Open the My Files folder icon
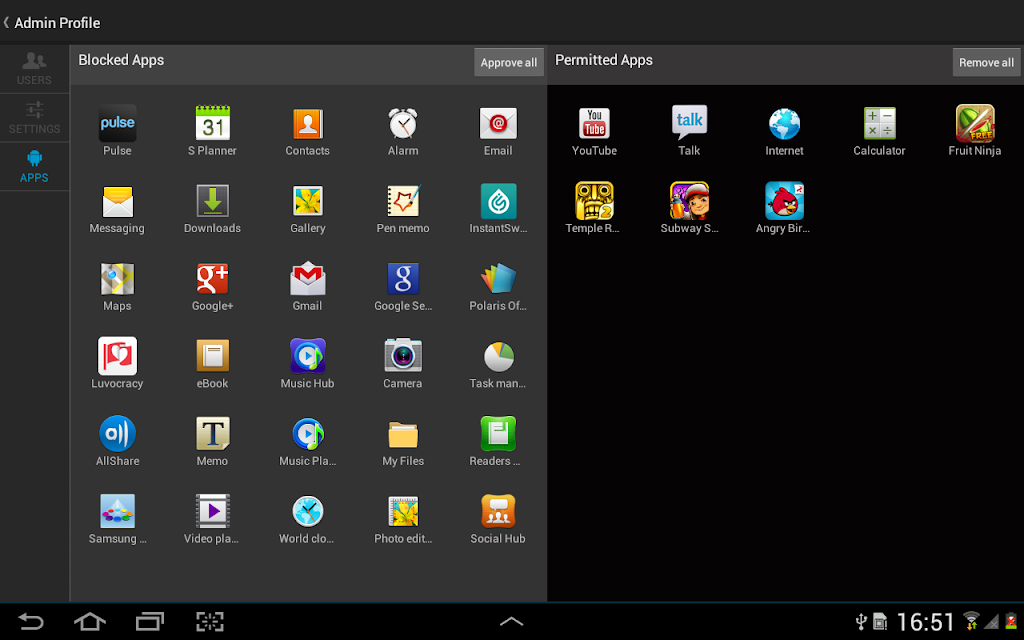 coord(403,434)
